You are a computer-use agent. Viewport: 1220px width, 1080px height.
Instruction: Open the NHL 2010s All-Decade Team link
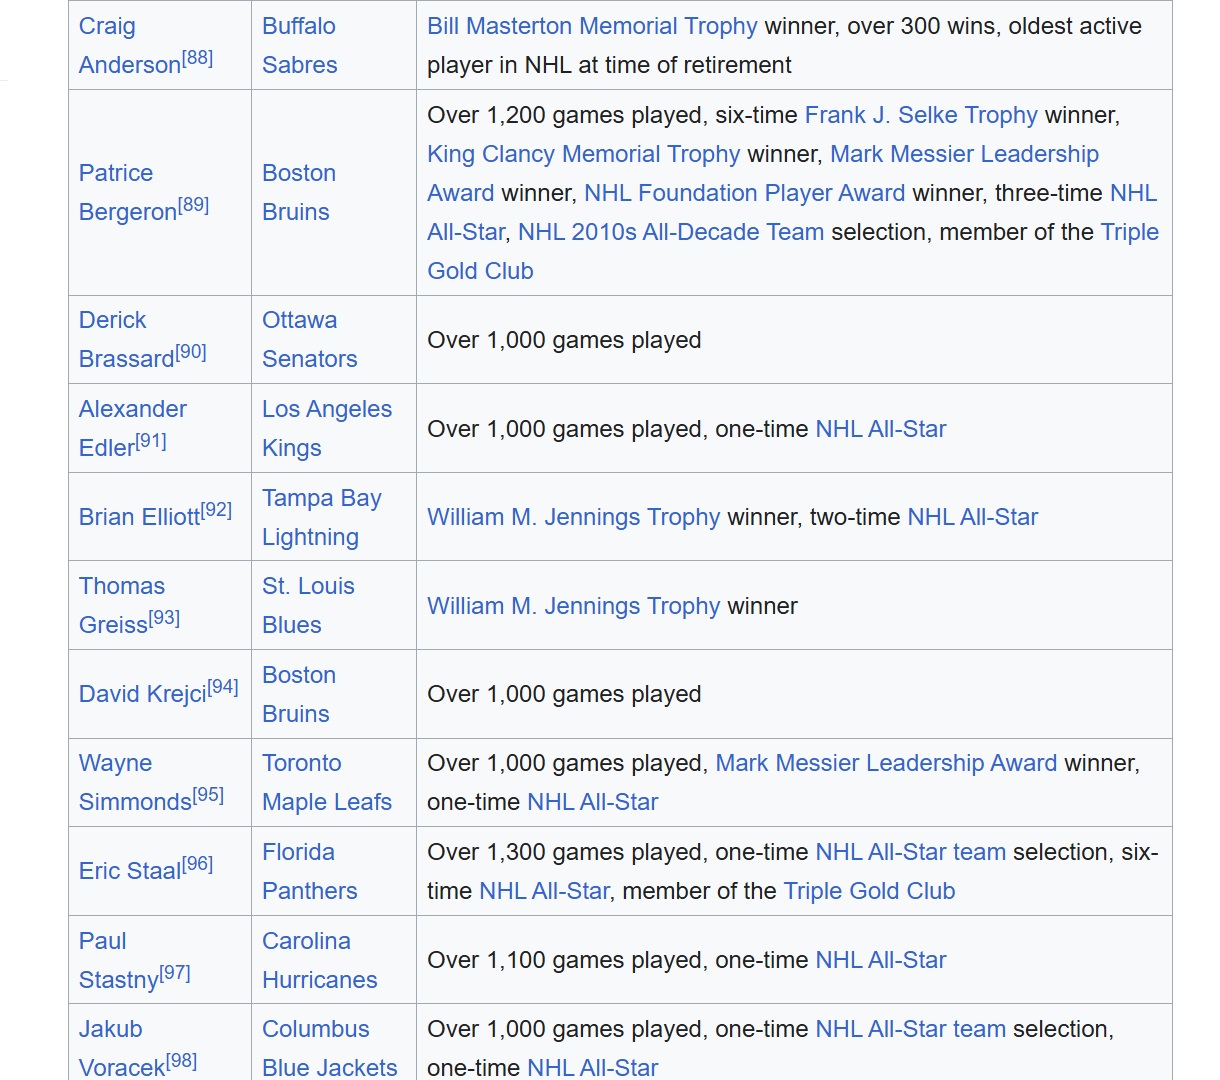coord(671,232)
